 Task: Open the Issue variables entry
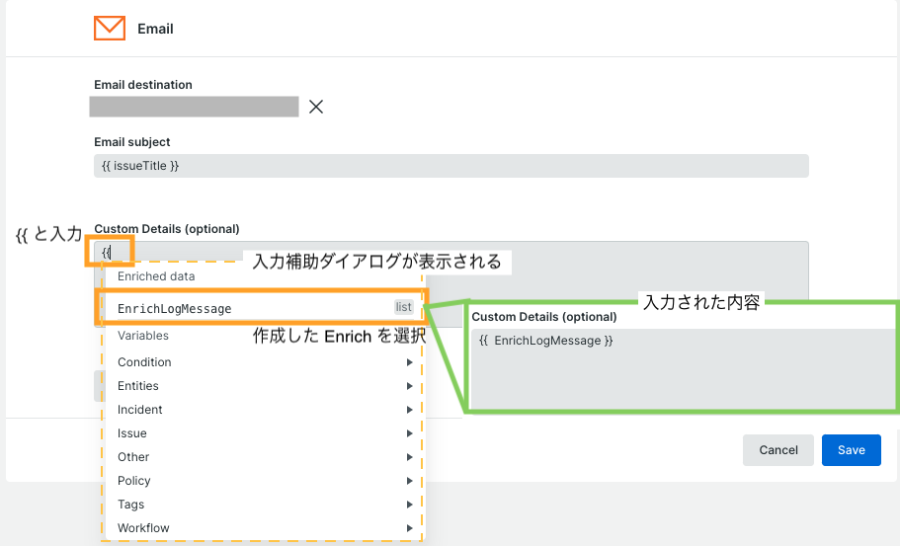(132, 433)
